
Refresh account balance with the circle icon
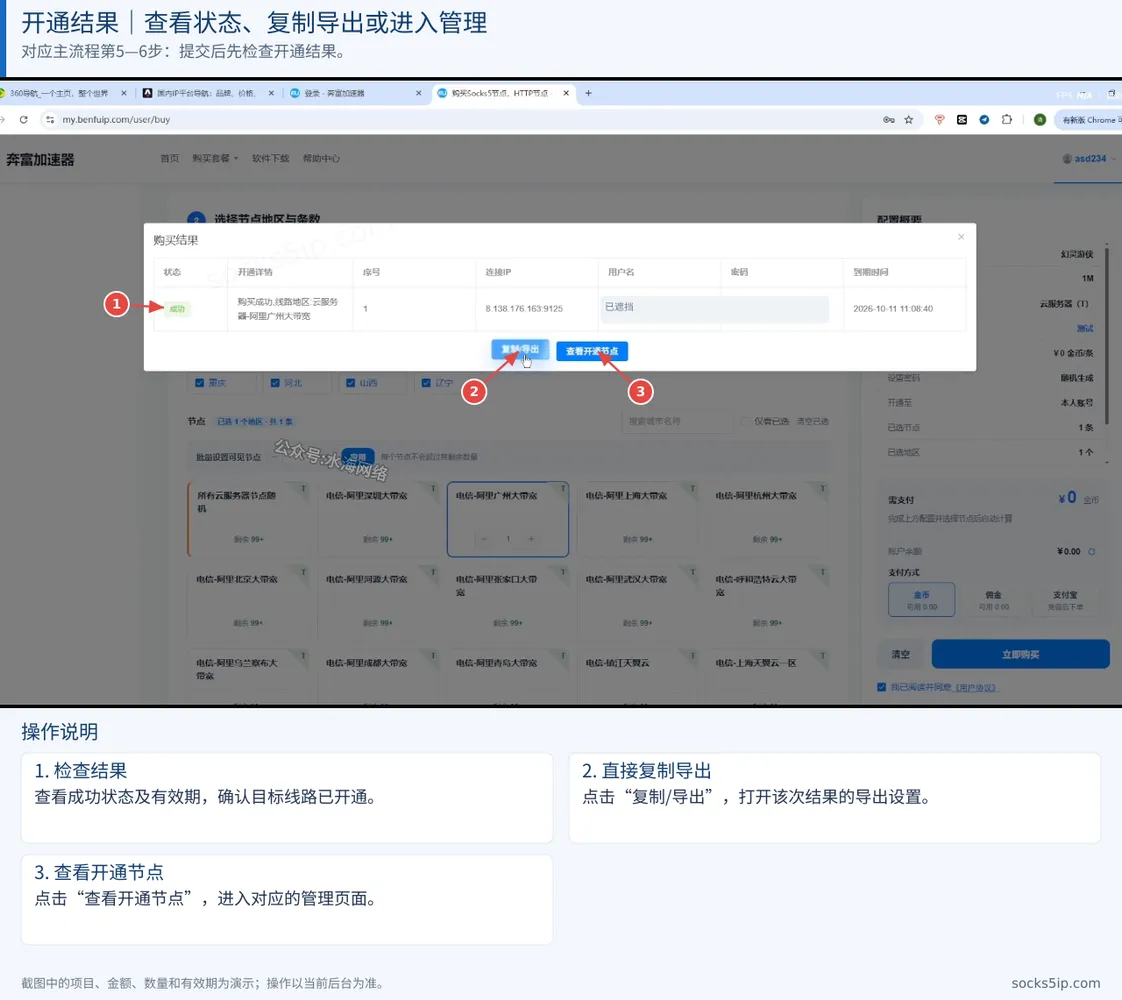(x=1092, y=552)
